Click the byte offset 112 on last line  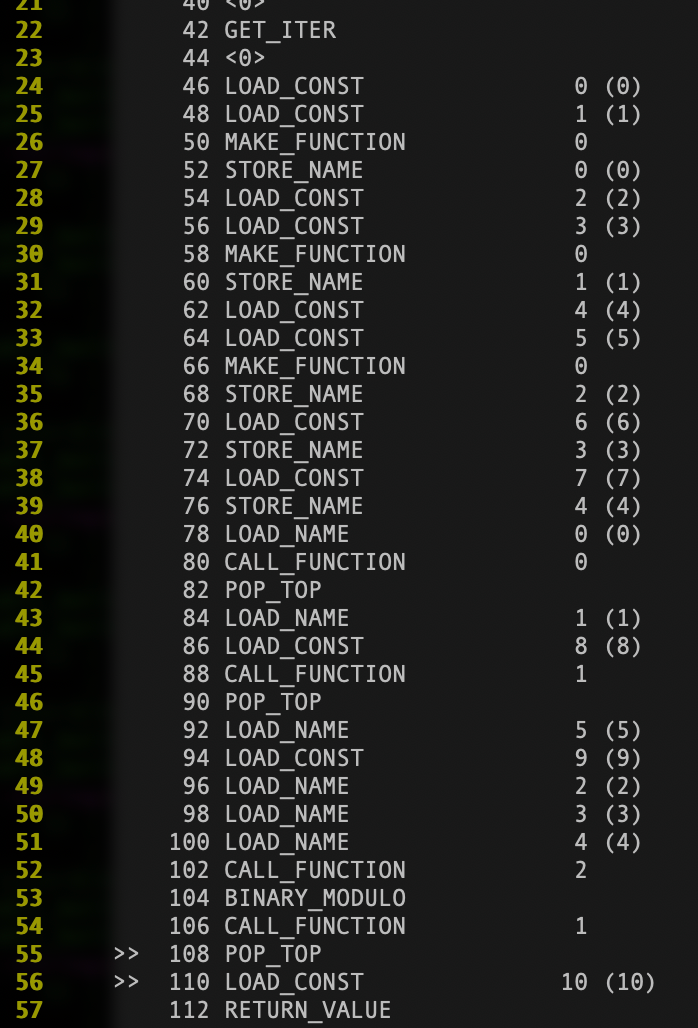pyautogui.click(x=189, y=1010)
